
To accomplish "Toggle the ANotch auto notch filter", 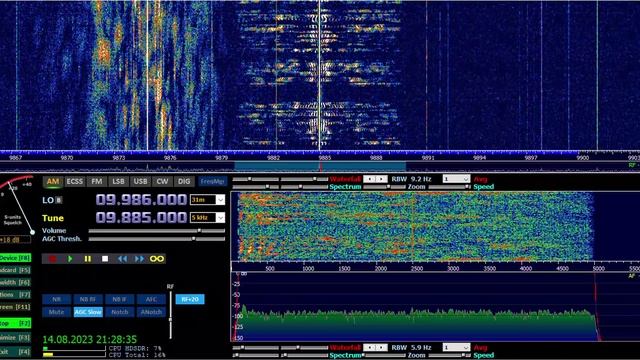I will 151,312.
